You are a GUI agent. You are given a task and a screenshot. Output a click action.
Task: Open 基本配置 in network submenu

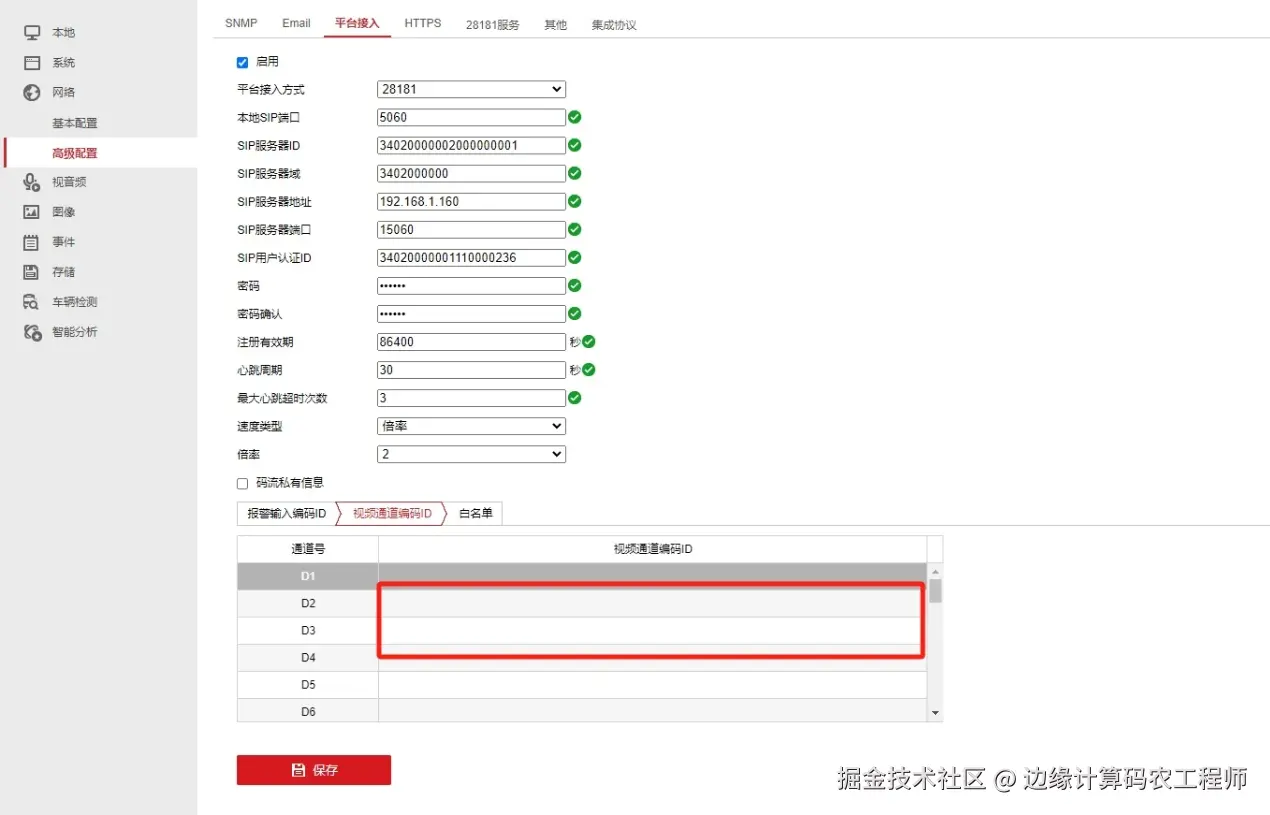[x=75, y=123]
